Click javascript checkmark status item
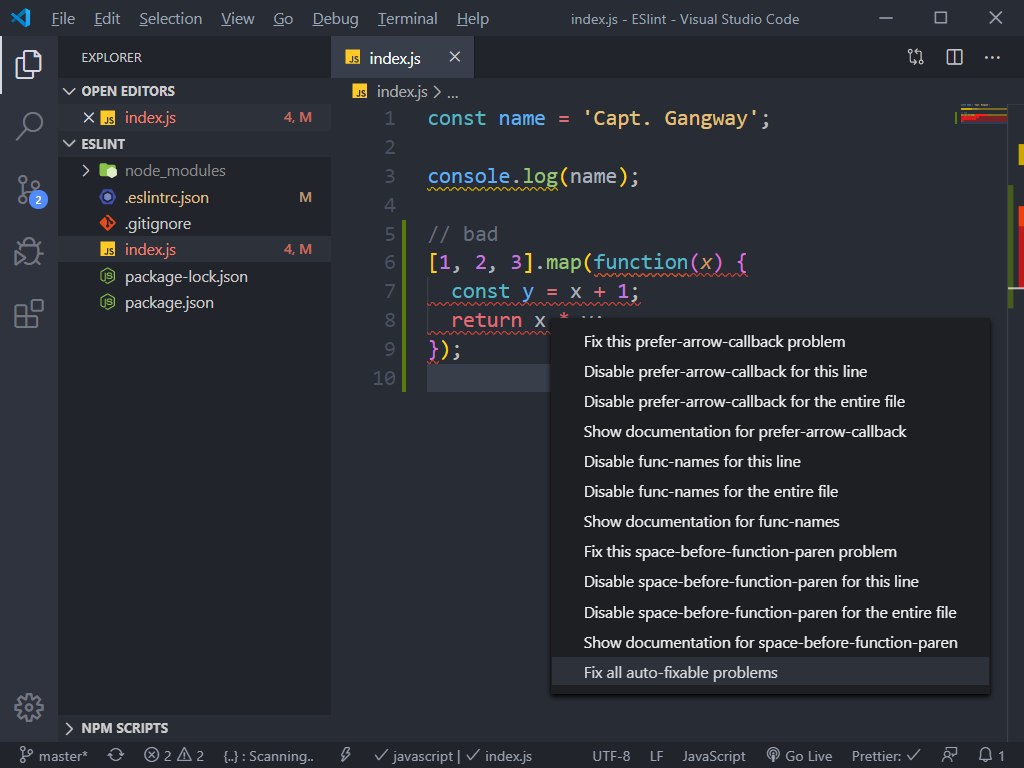The width and height of the screenshot is (1024, 768). [x=413, y=756]
